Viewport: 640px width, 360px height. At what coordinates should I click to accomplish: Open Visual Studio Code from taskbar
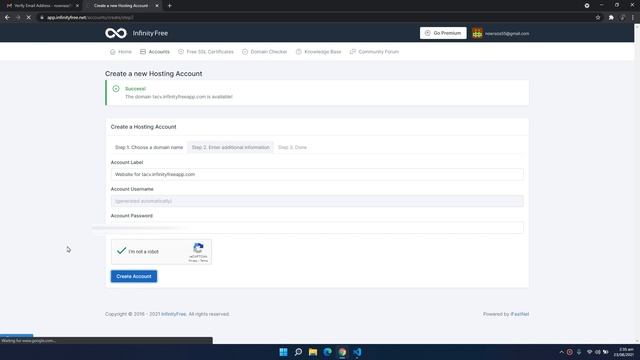click(357, 352)
